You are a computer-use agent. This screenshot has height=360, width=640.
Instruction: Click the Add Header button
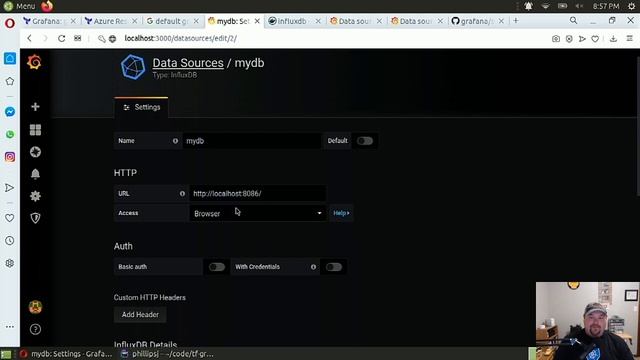[140, 315]
